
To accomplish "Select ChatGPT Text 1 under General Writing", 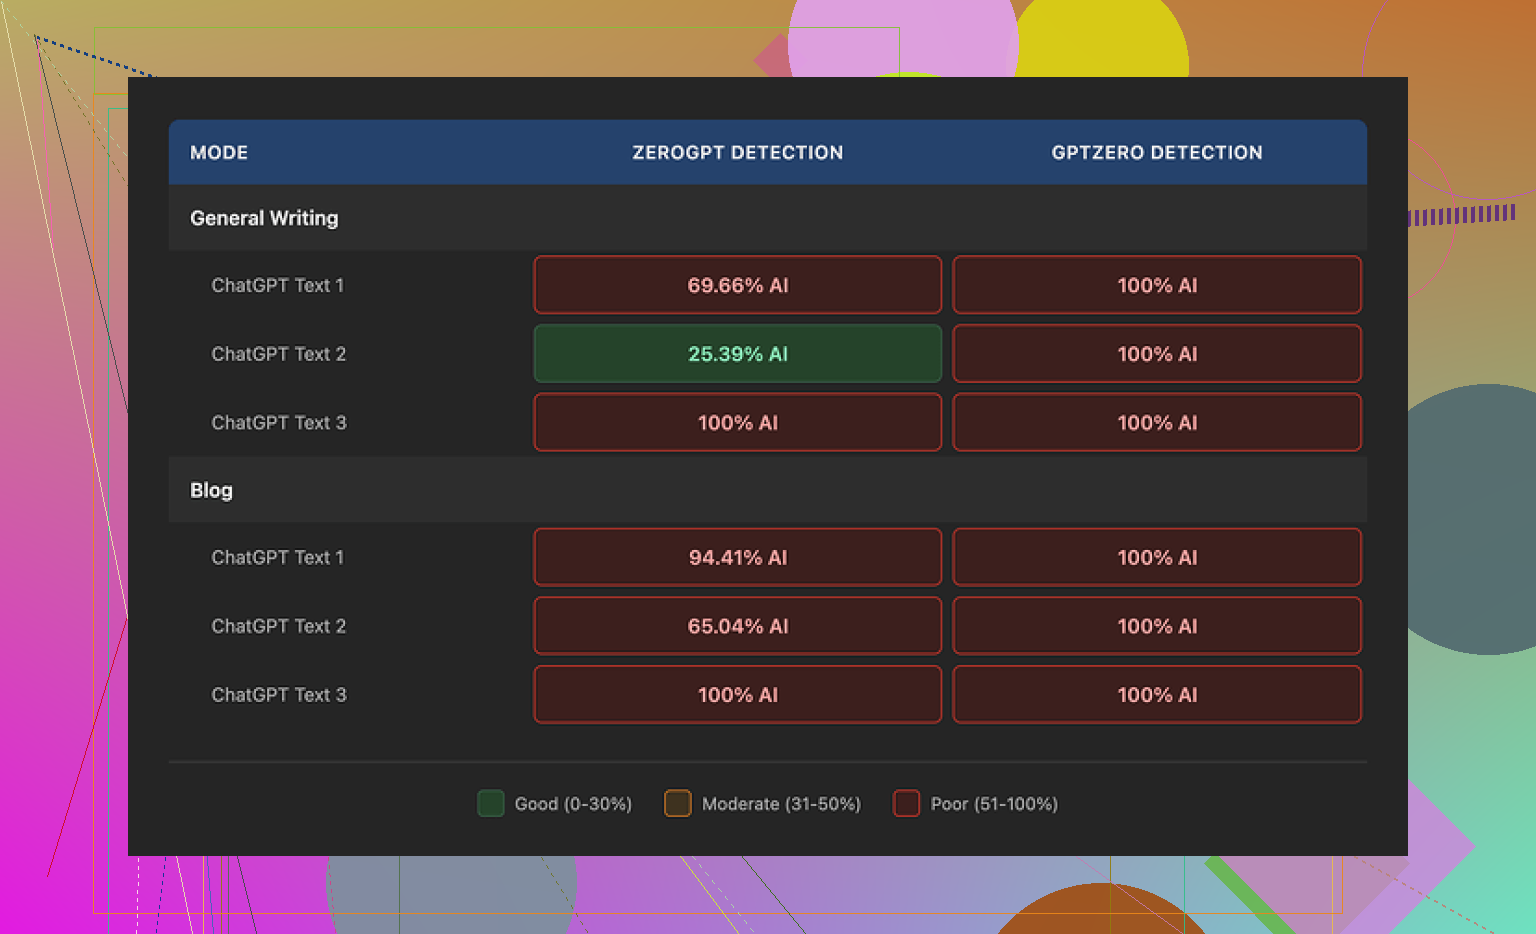I will tap(277, 285).
